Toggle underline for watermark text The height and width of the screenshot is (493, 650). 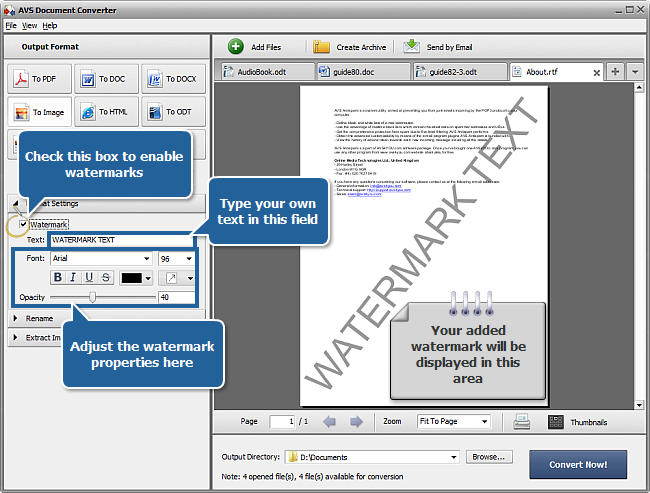coord(89,277)
